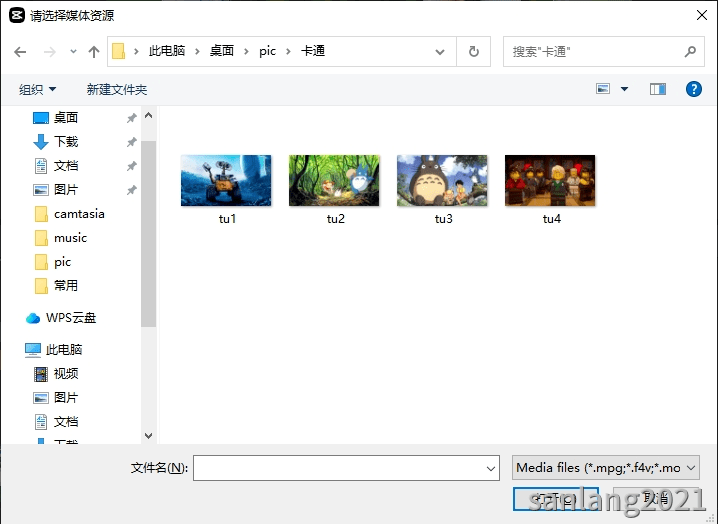Click the open button
This screenshot has height=524, width=718.
(555, 499)
